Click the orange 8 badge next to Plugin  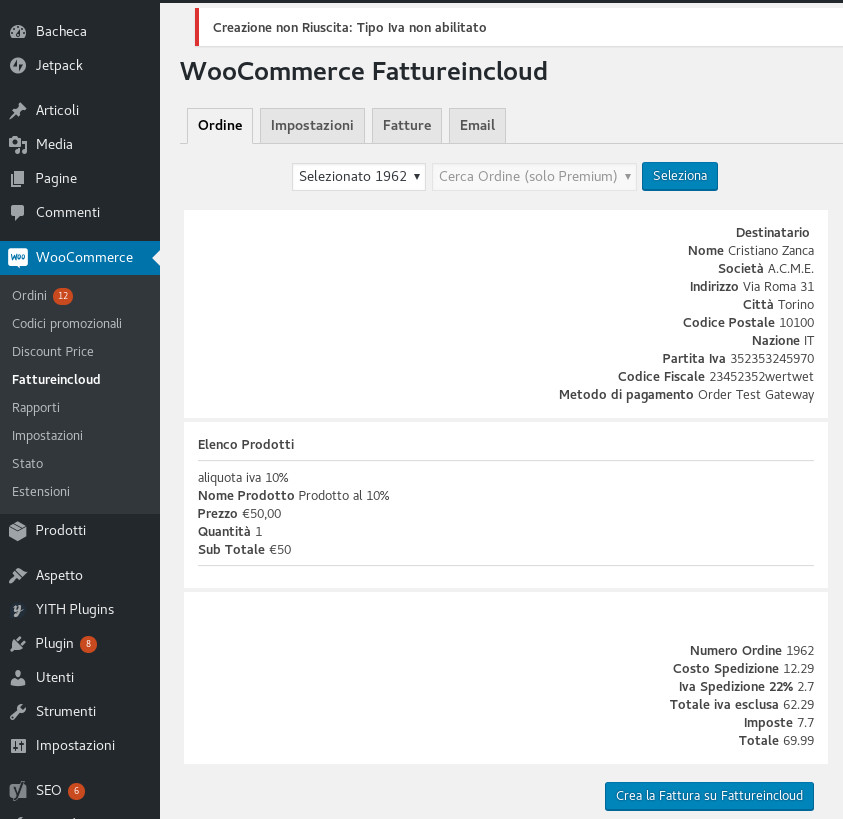[x=88, y=644]
